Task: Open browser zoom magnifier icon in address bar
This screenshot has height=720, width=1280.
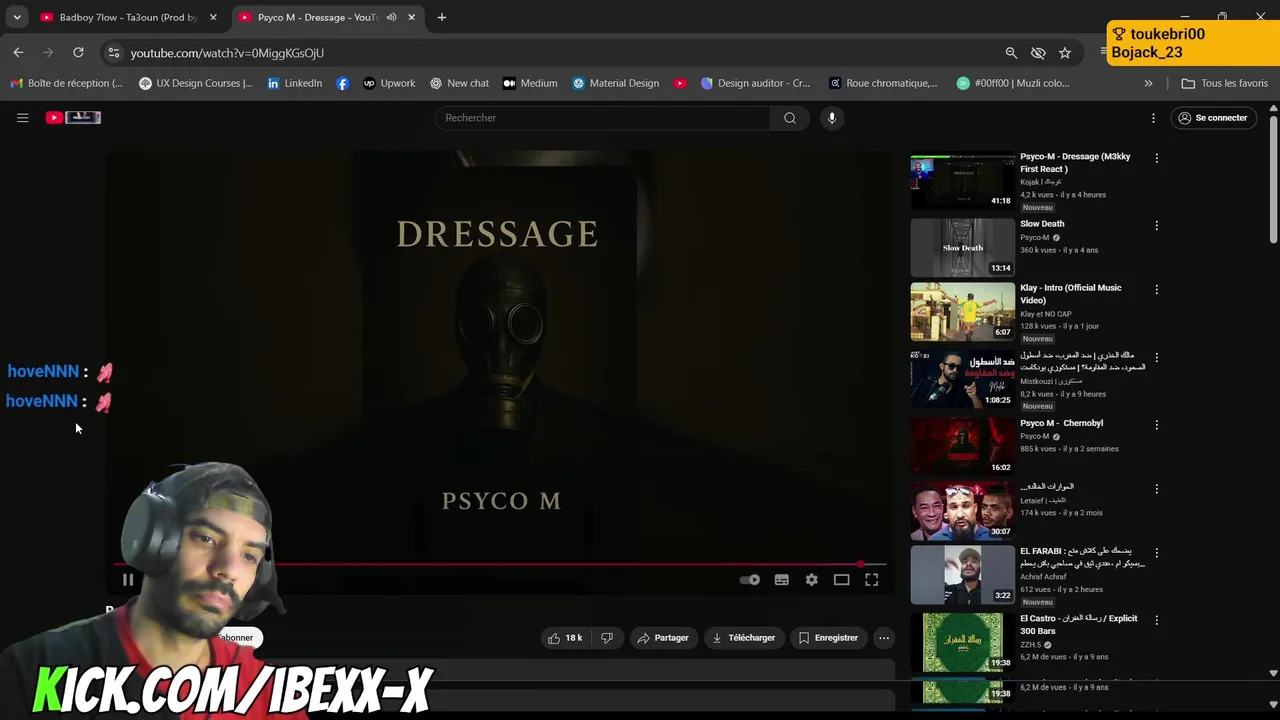Action: (1011, 53)
